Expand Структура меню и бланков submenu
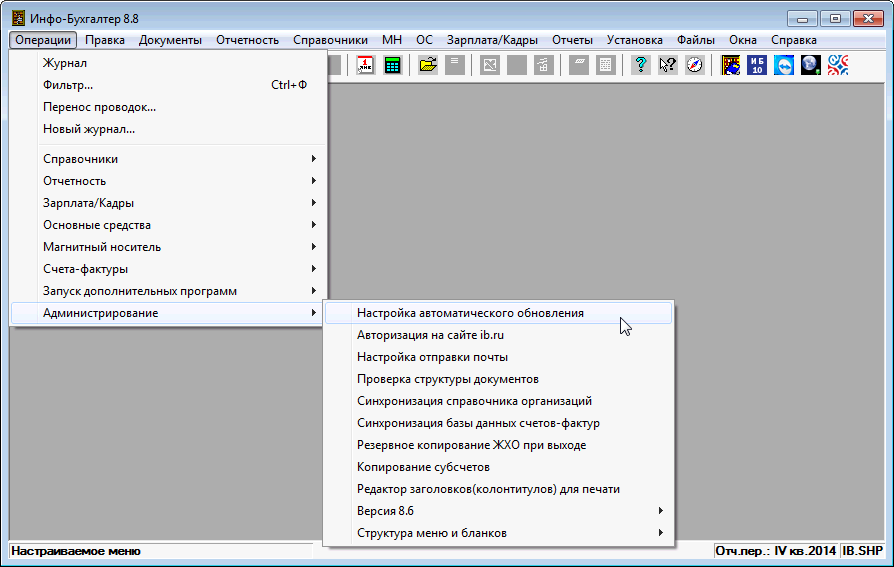This screenshot has width=894, height=567. (498, 533)
